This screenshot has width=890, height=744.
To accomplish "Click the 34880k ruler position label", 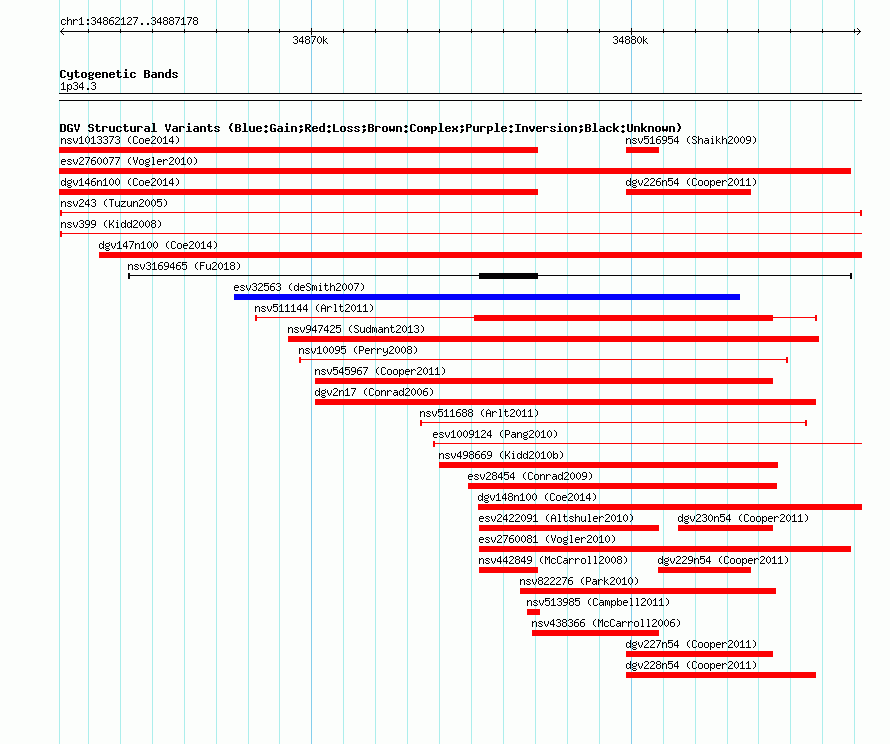I will pyautogui.click(x=630, y=40).
